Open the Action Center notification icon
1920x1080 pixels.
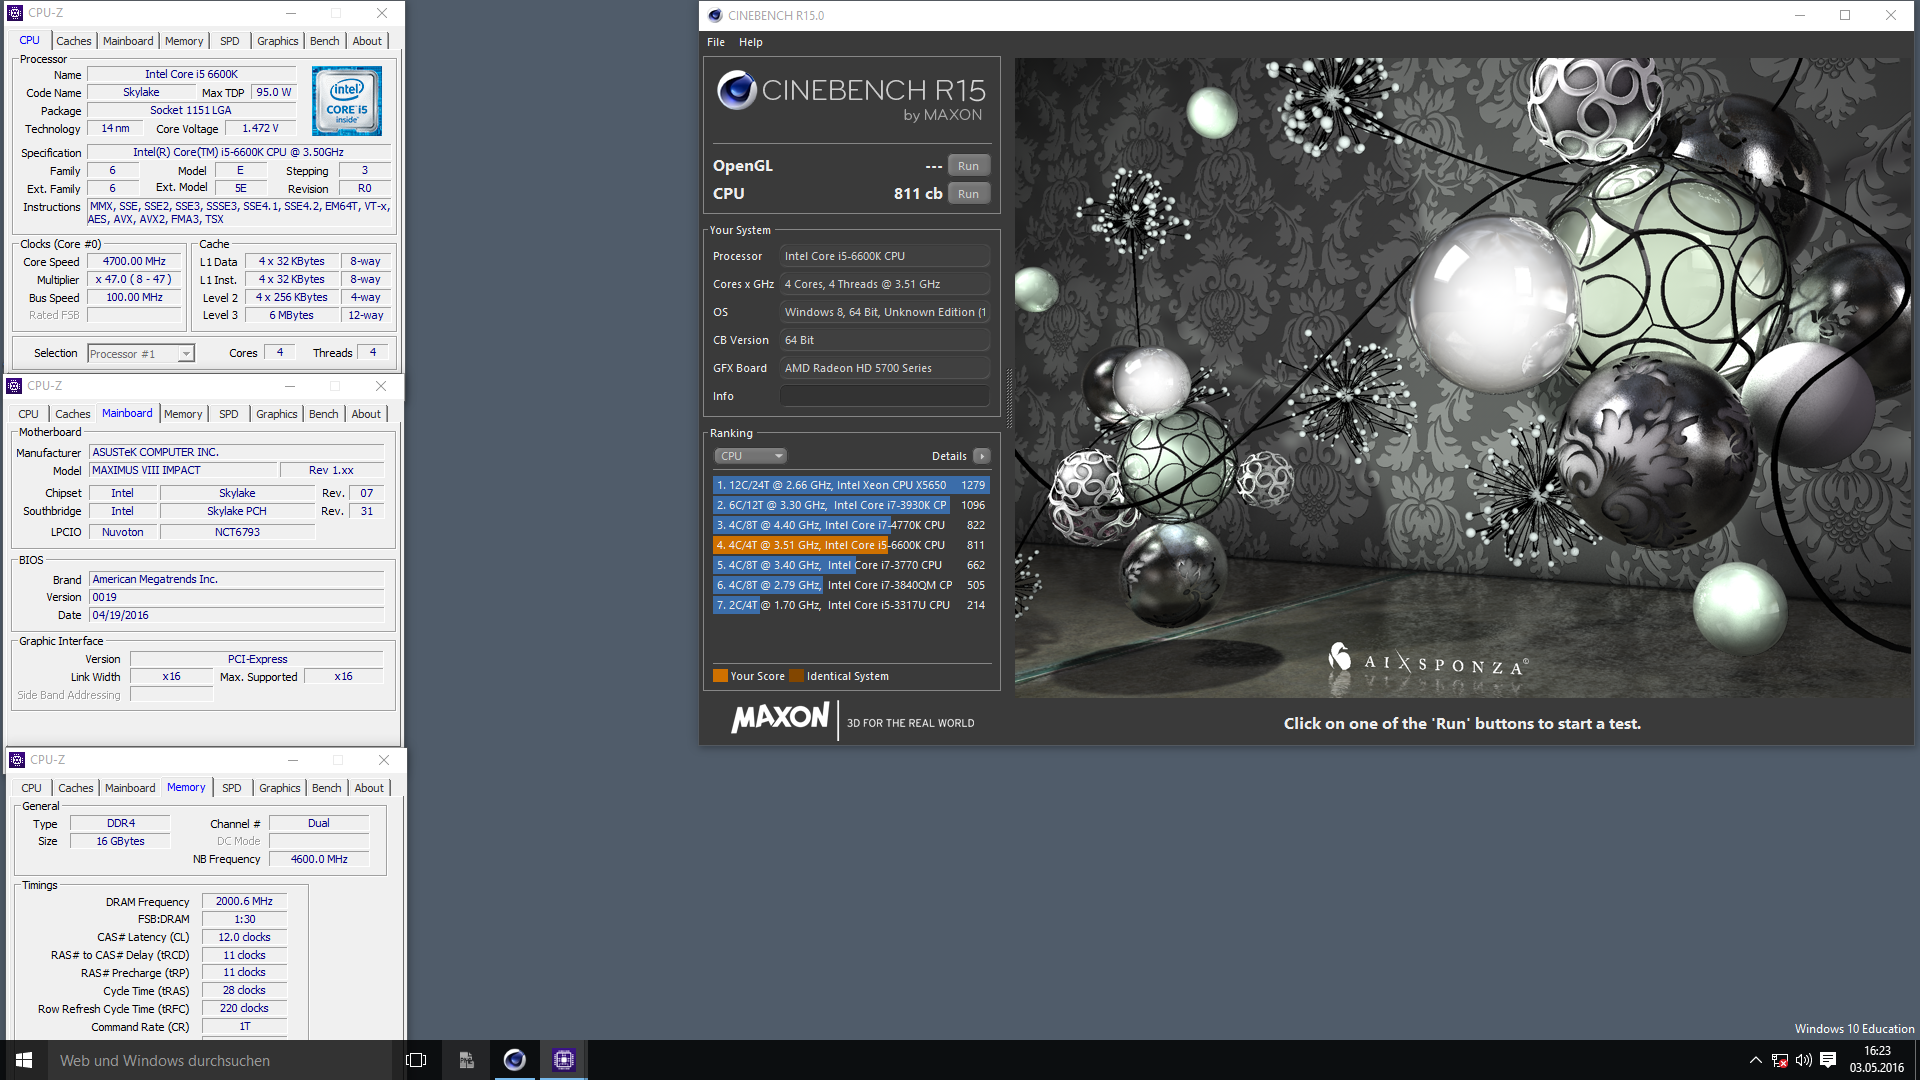[1828, 1060]
